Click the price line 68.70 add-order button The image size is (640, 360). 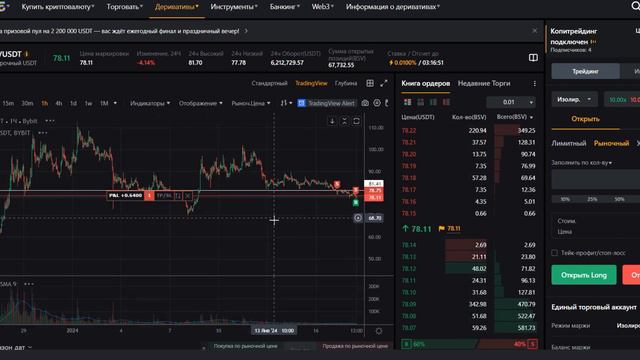(358, 218)
